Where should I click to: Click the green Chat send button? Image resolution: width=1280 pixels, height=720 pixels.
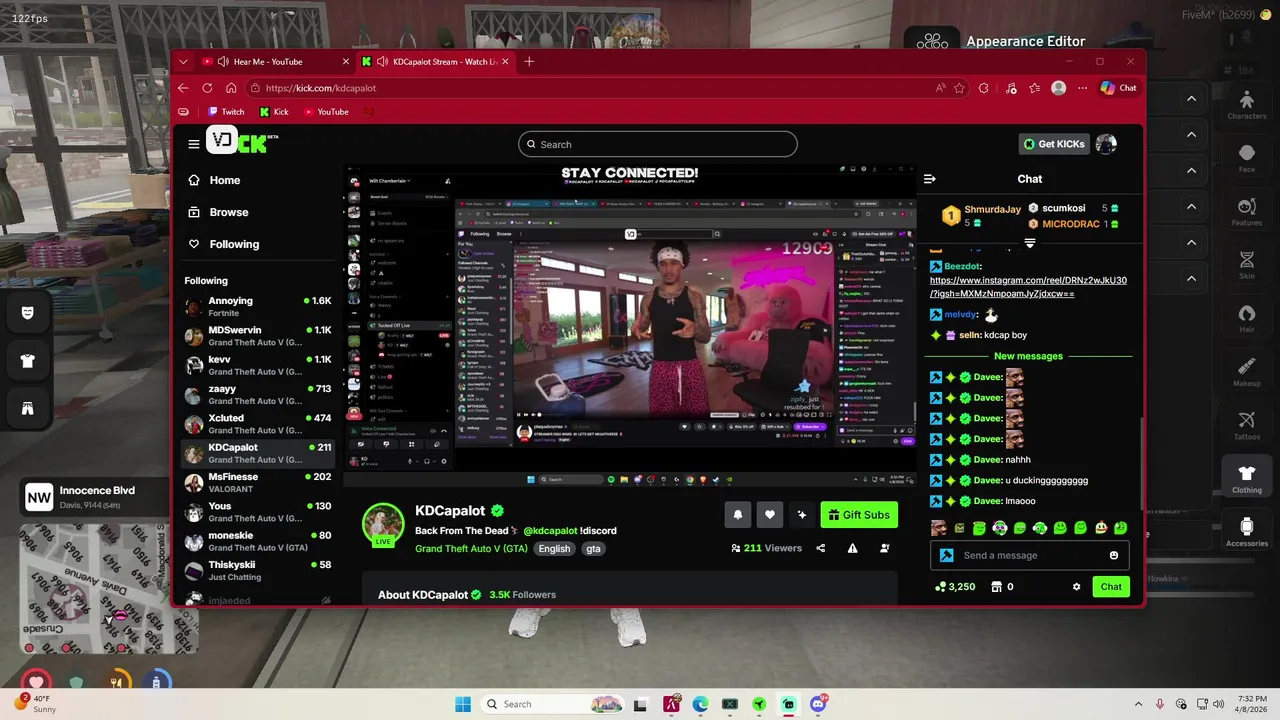tap(1111, 587)
